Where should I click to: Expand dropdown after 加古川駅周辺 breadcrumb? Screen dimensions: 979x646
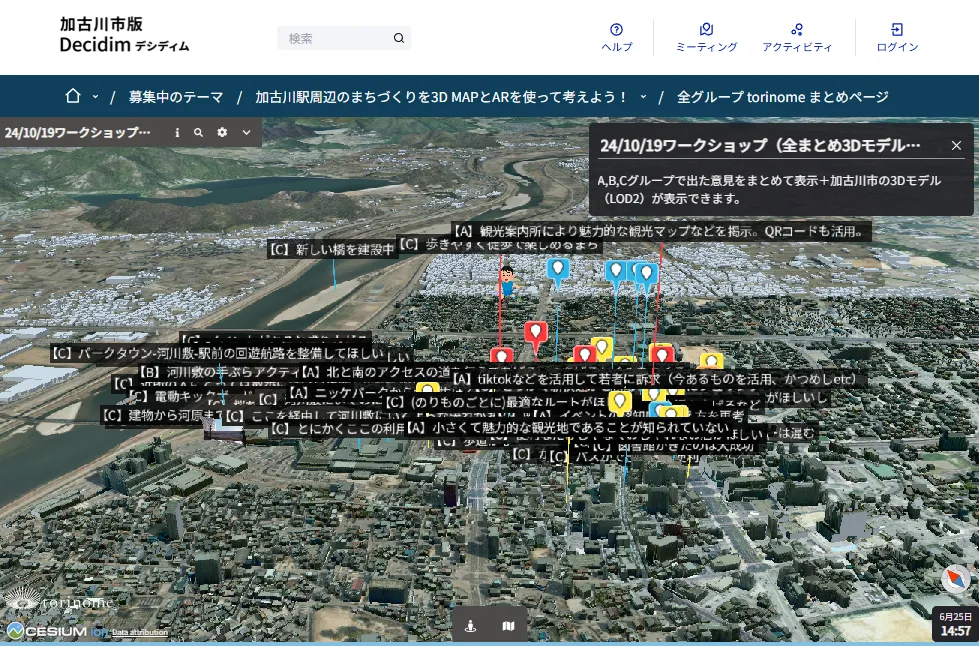tap(643, 97)
